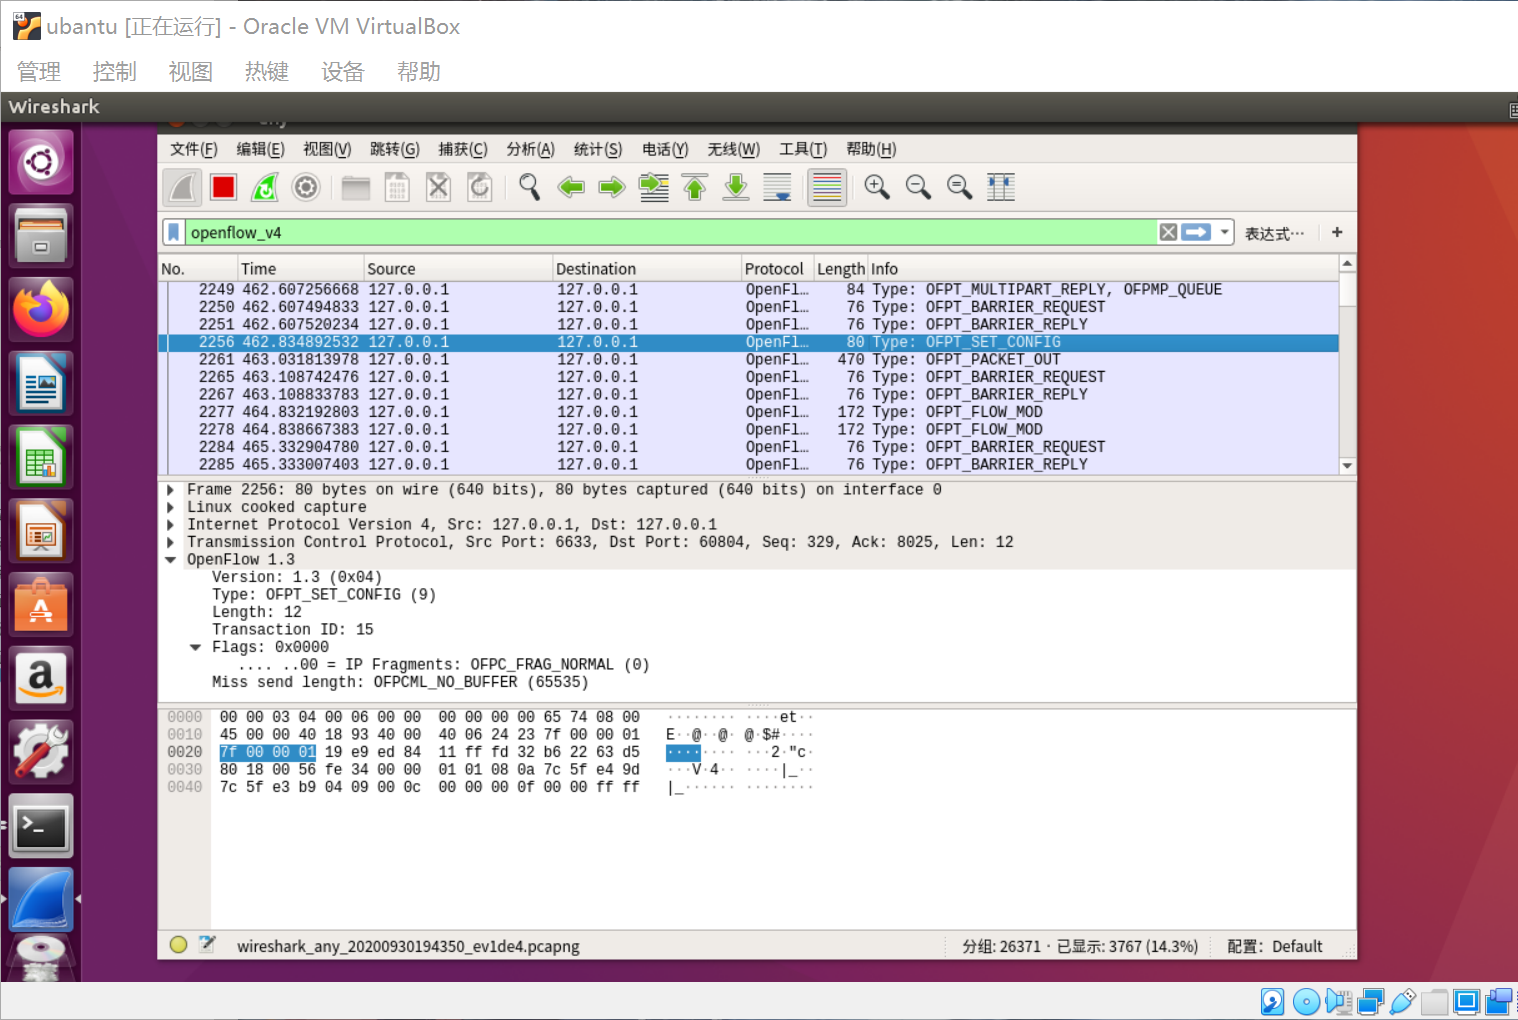Sort packets by the Time column
Viewport: 1518px width, 1020px height.
click(x=300, y=268)
